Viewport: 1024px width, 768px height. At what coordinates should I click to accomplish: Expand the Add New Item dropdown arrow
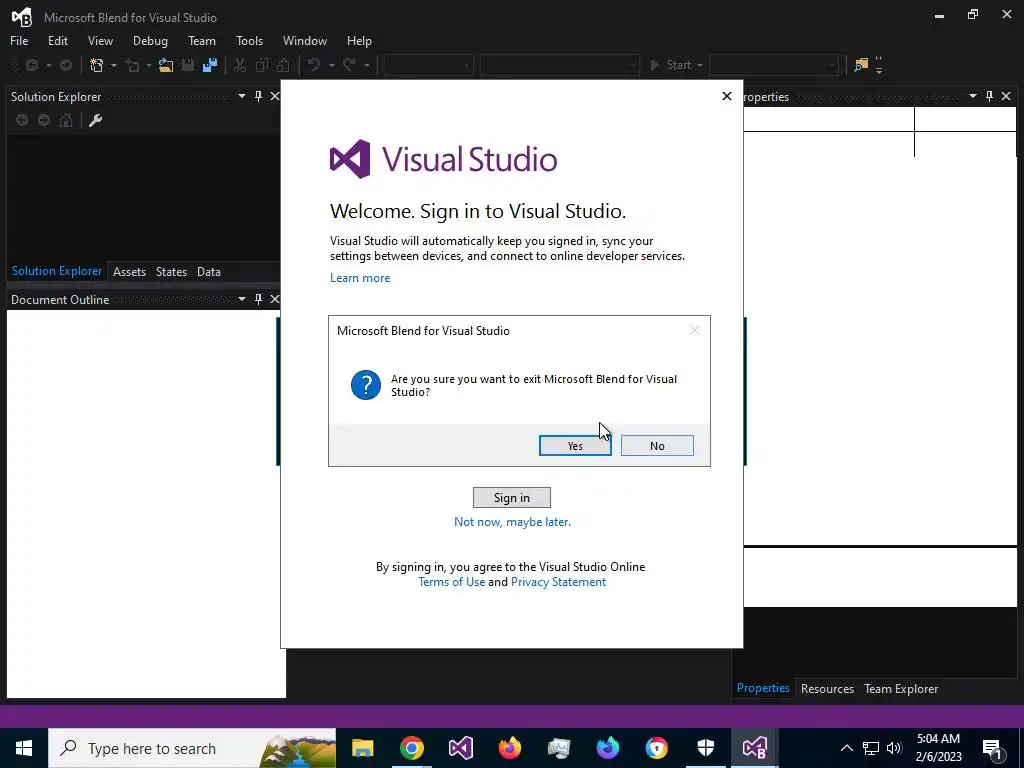point(149,65)
